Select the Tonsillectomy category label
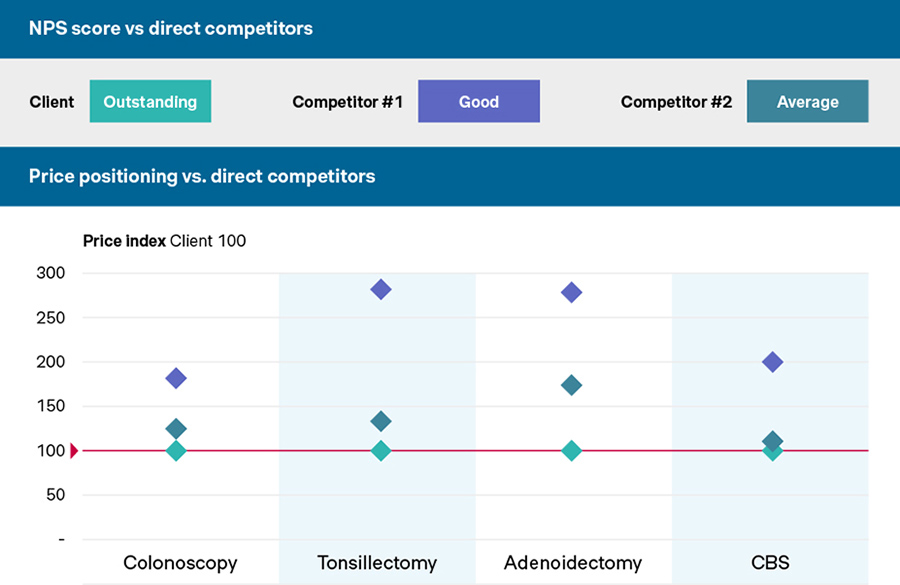This screenshot has width=900, height=585. tap(377, 563)
